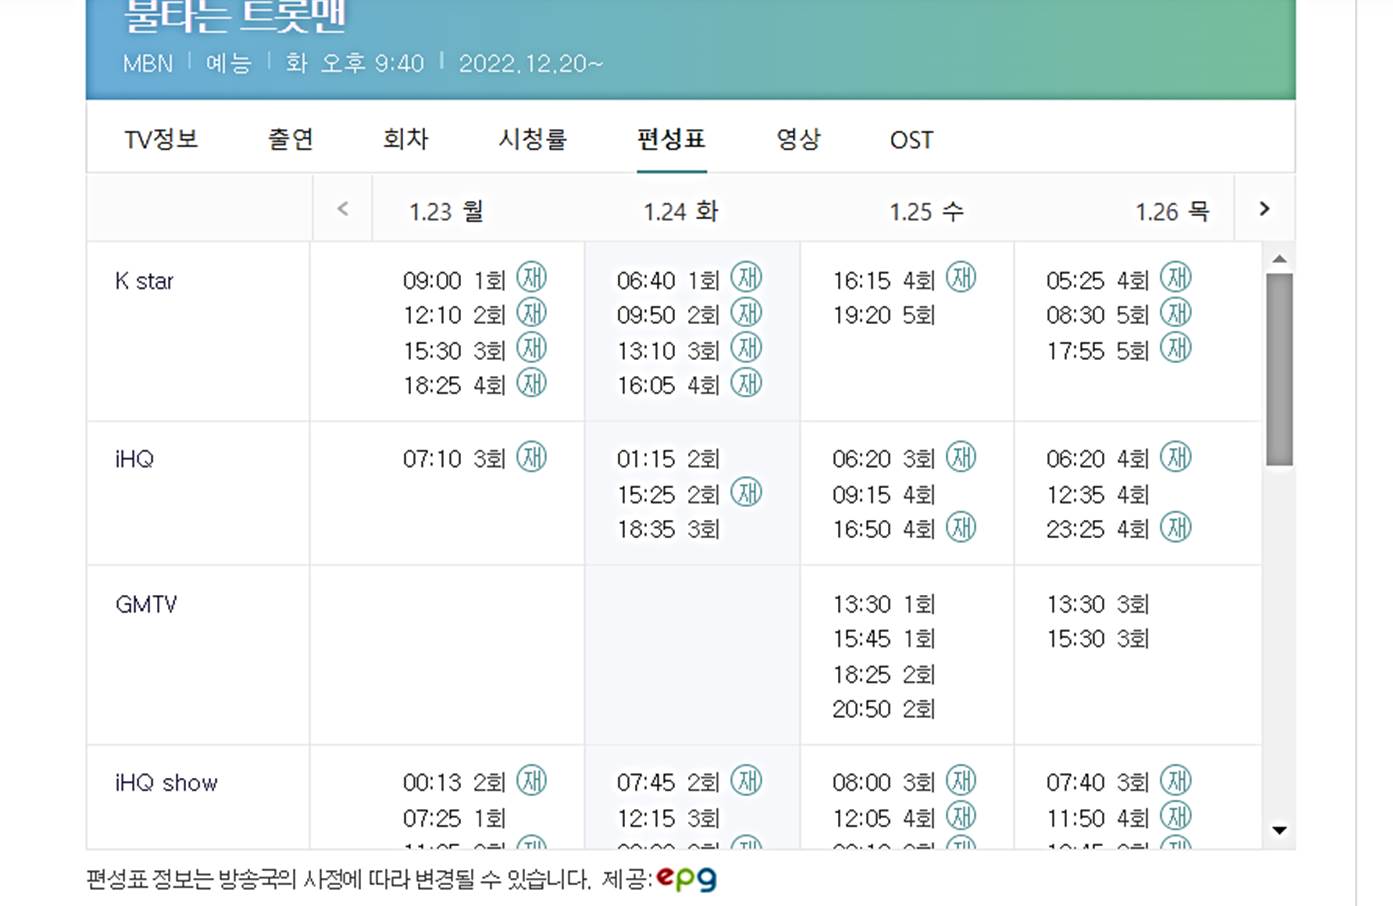This screenshot has width=1393, height=906.
Task: Click the rerun icon beside iHQ show 08:00 3회
Action: 961,781
